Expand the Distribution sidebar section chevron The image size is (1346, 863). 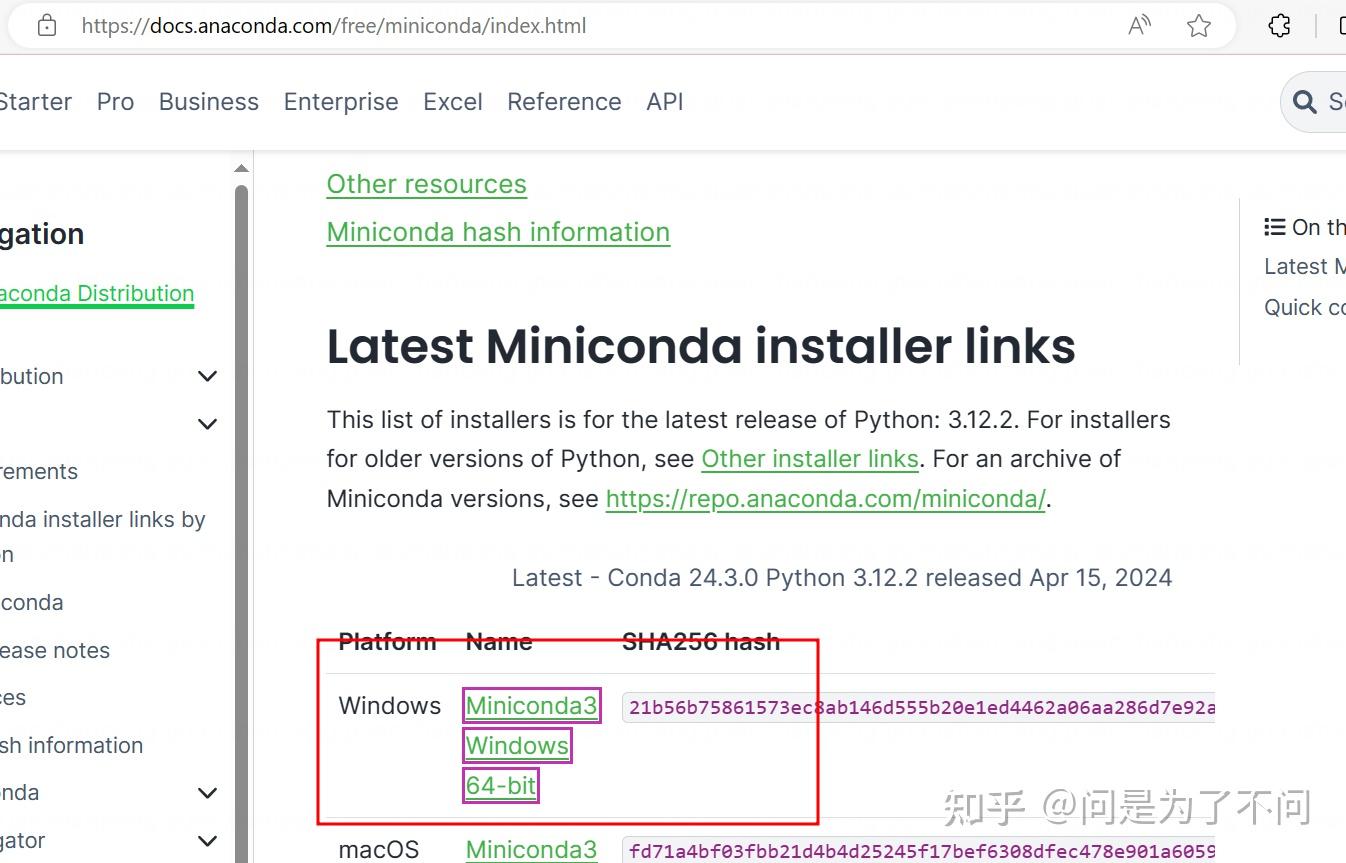[207, 376]
